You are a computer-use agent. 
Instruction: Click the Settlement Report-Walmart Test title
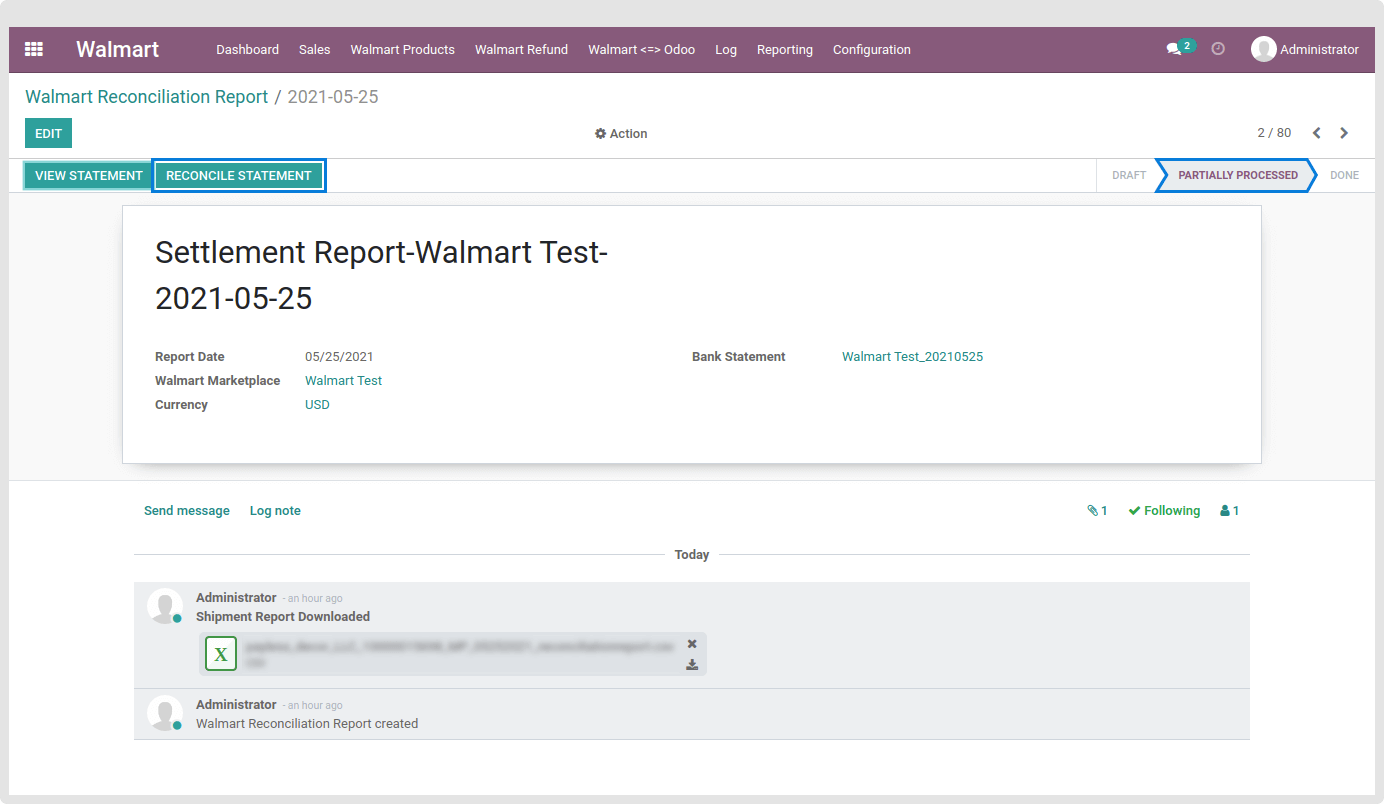click(381, 275)
